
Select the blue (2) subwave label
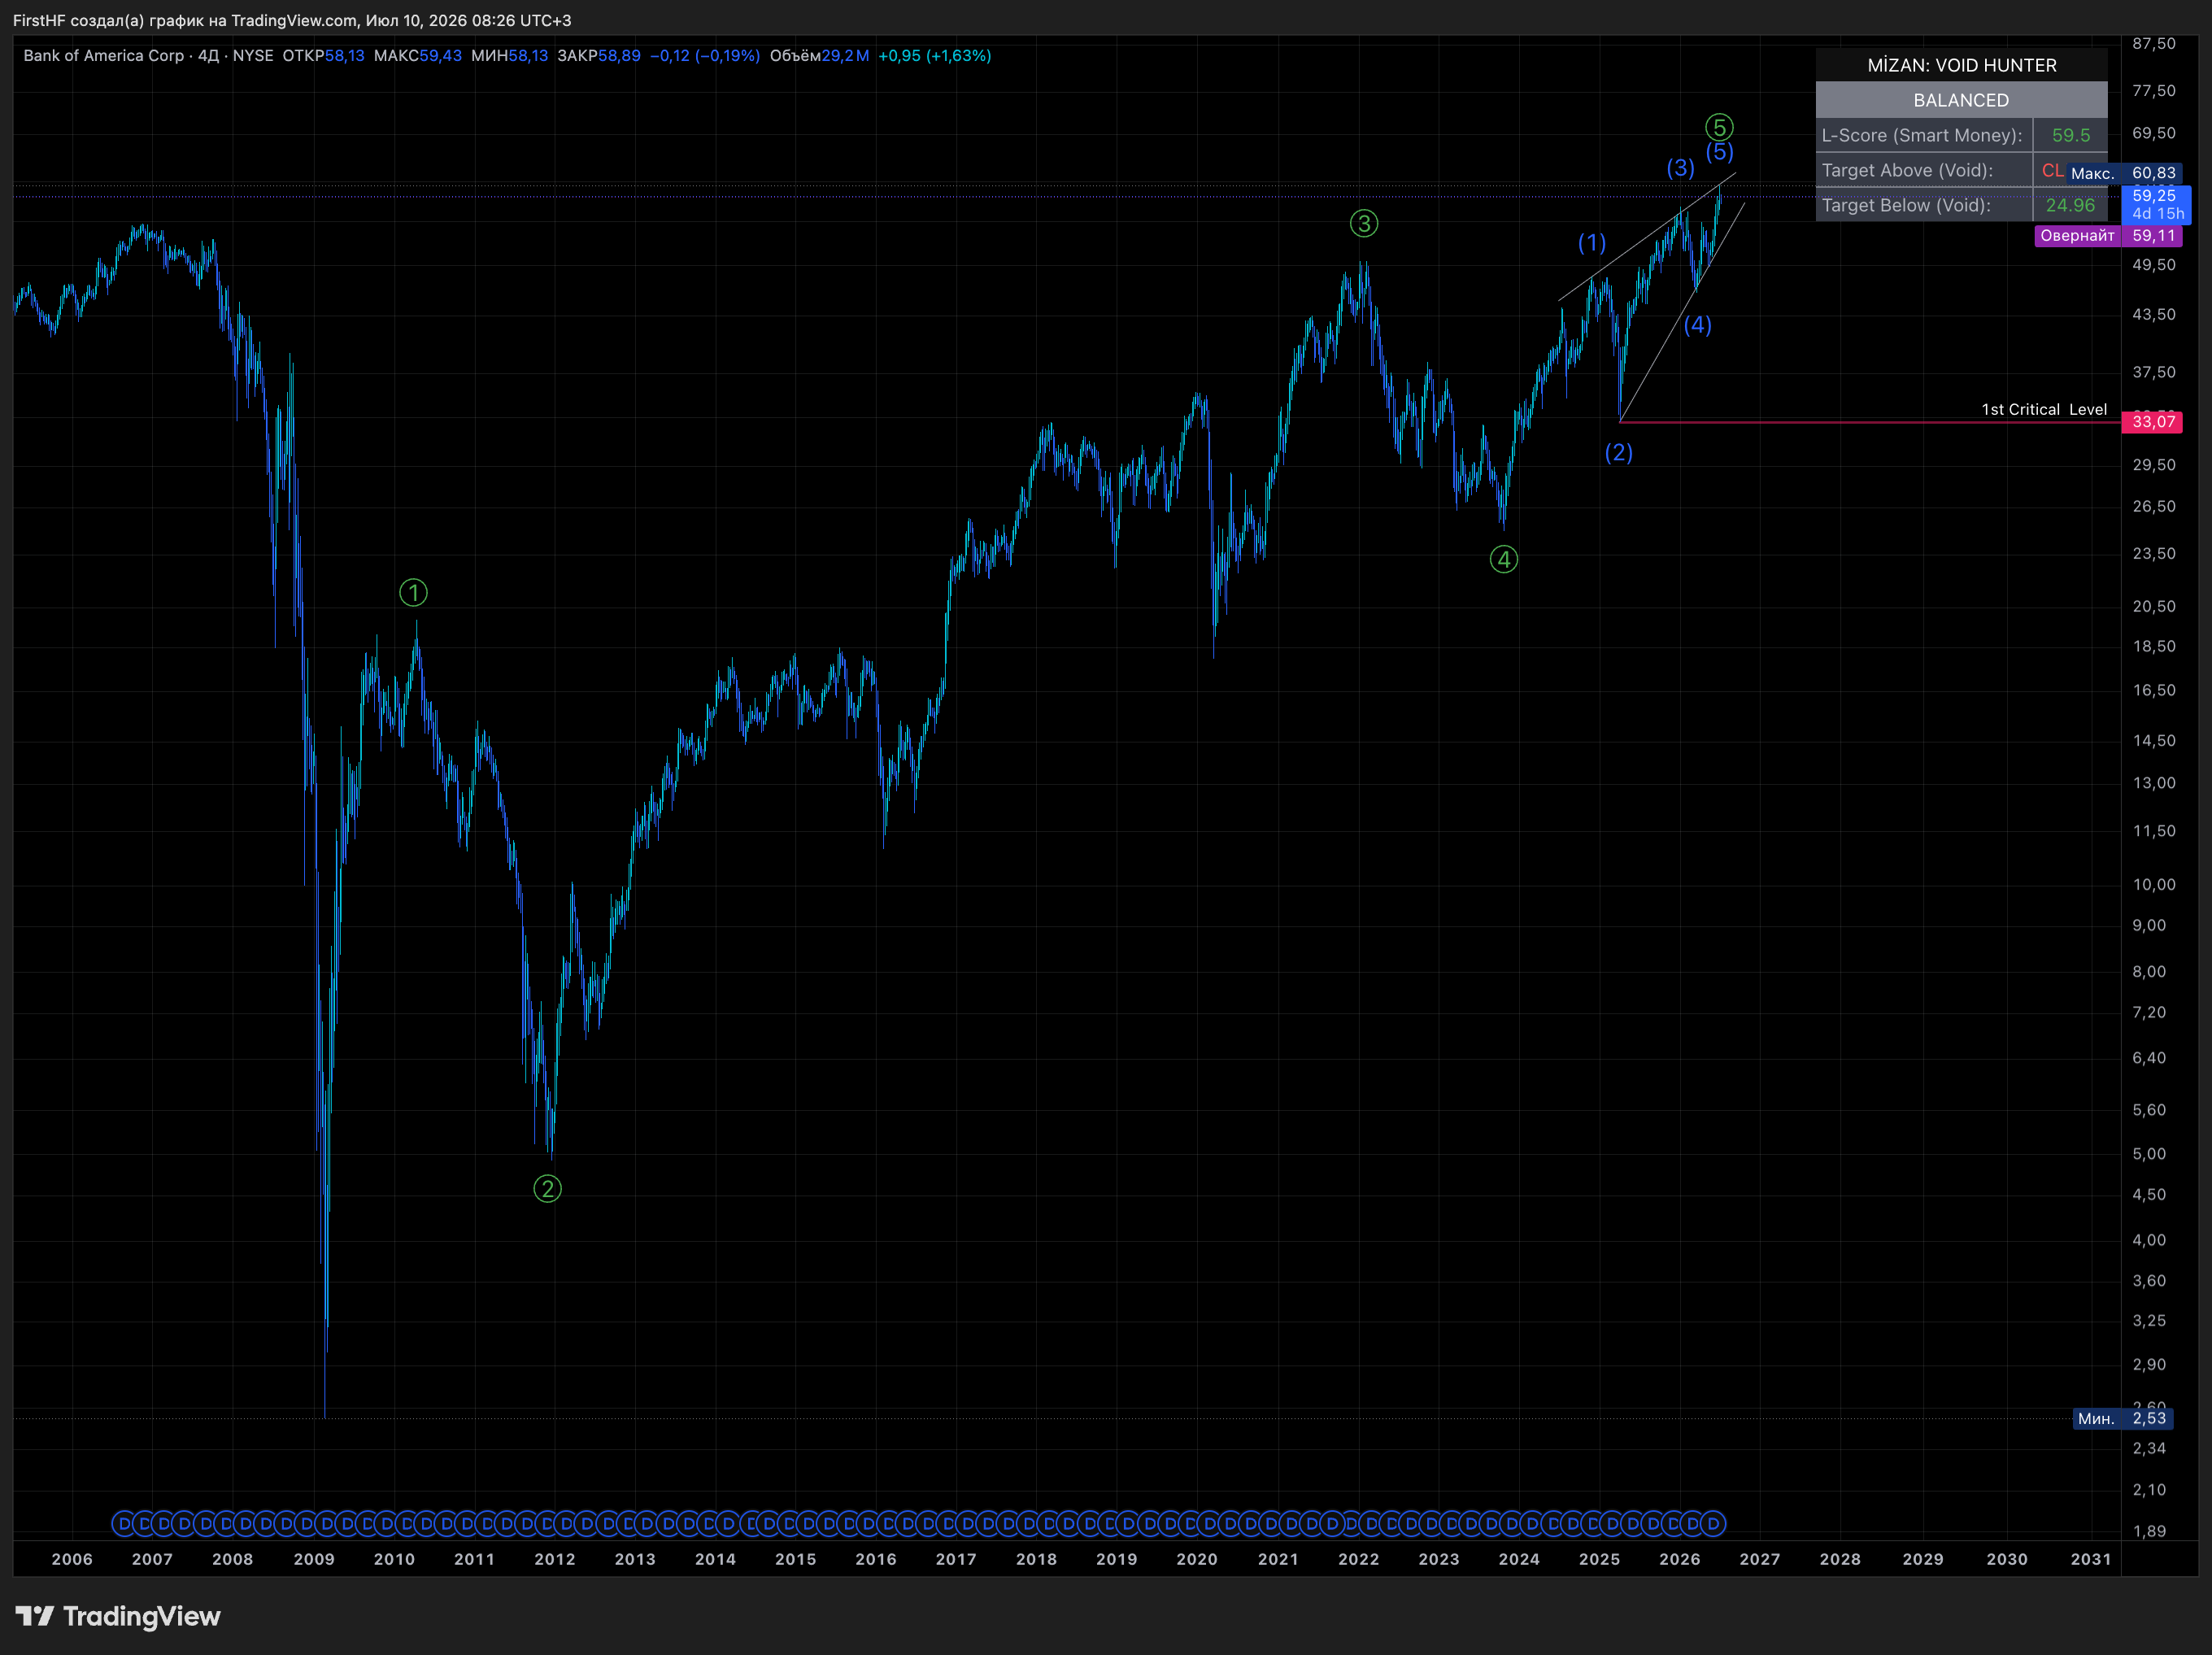point(1619,452)
